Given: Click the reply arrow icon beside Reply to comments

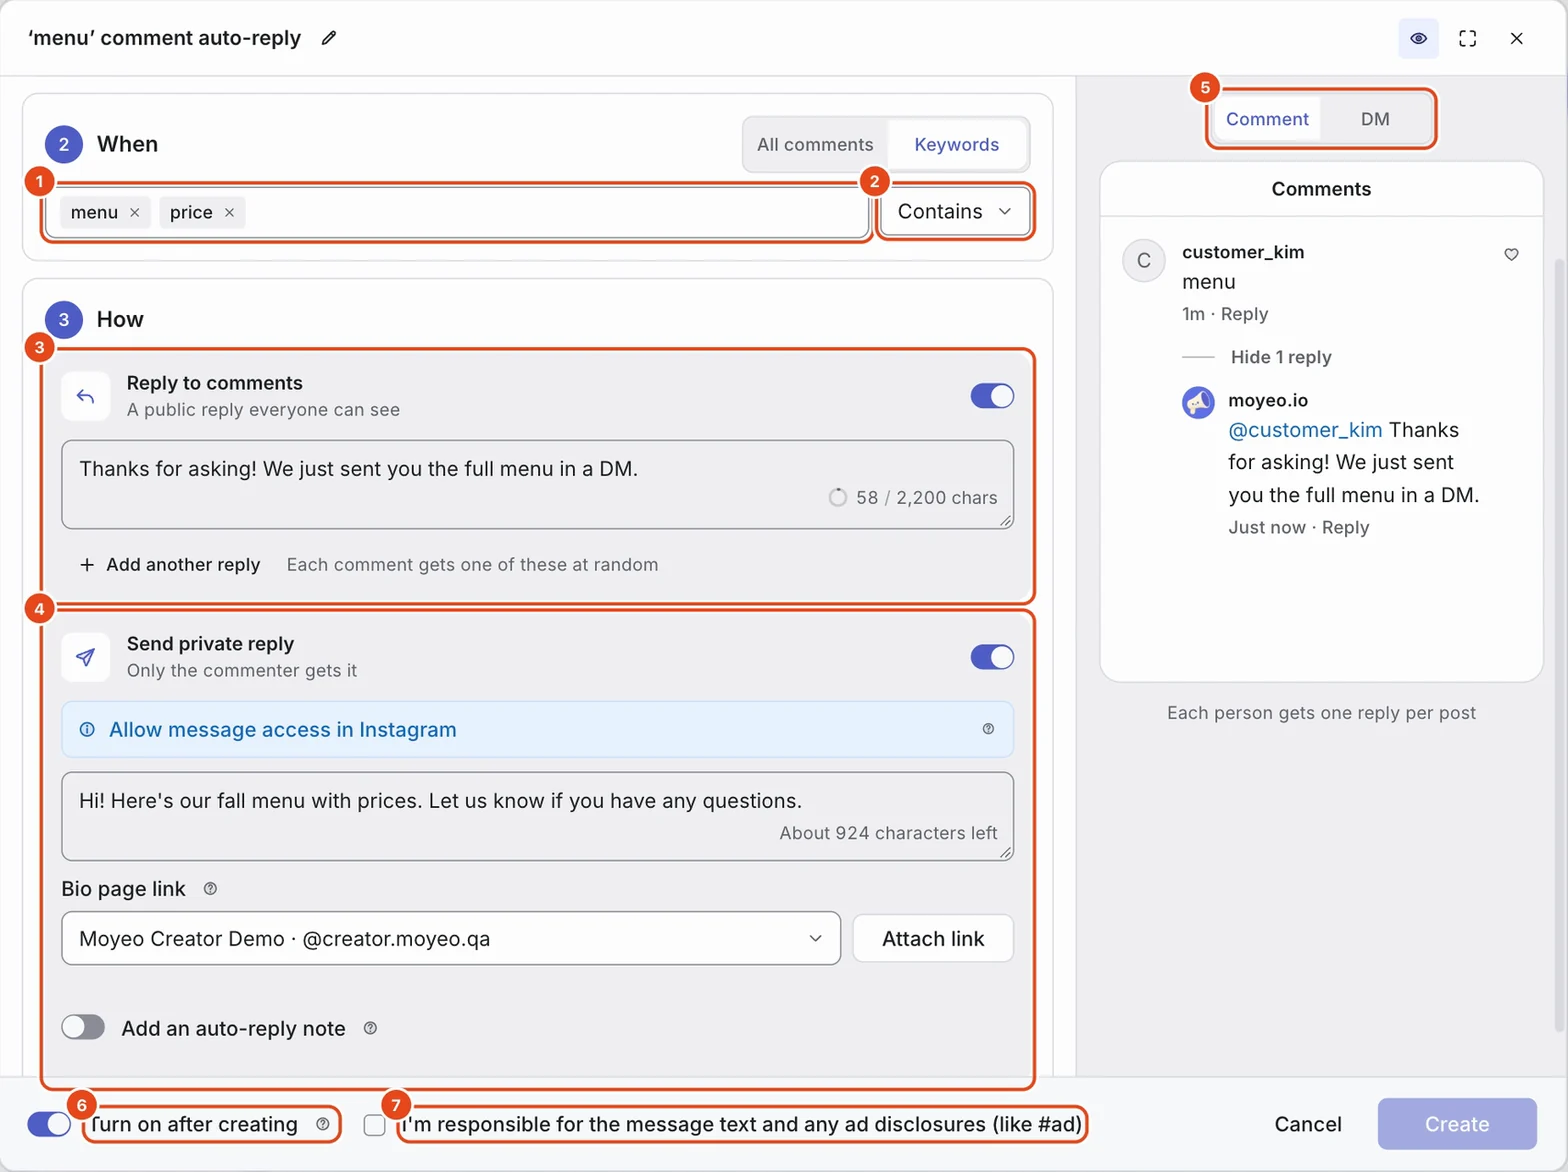Looking at the screenshot, I should pos(86,396).
